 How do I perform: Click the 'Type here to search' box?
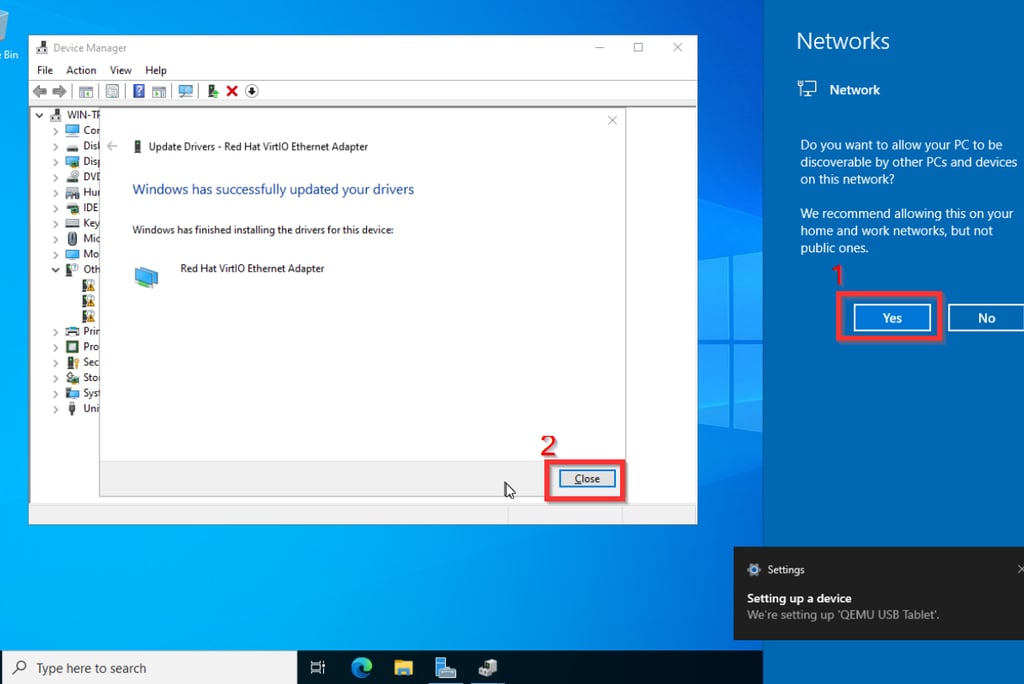[150, 668]
